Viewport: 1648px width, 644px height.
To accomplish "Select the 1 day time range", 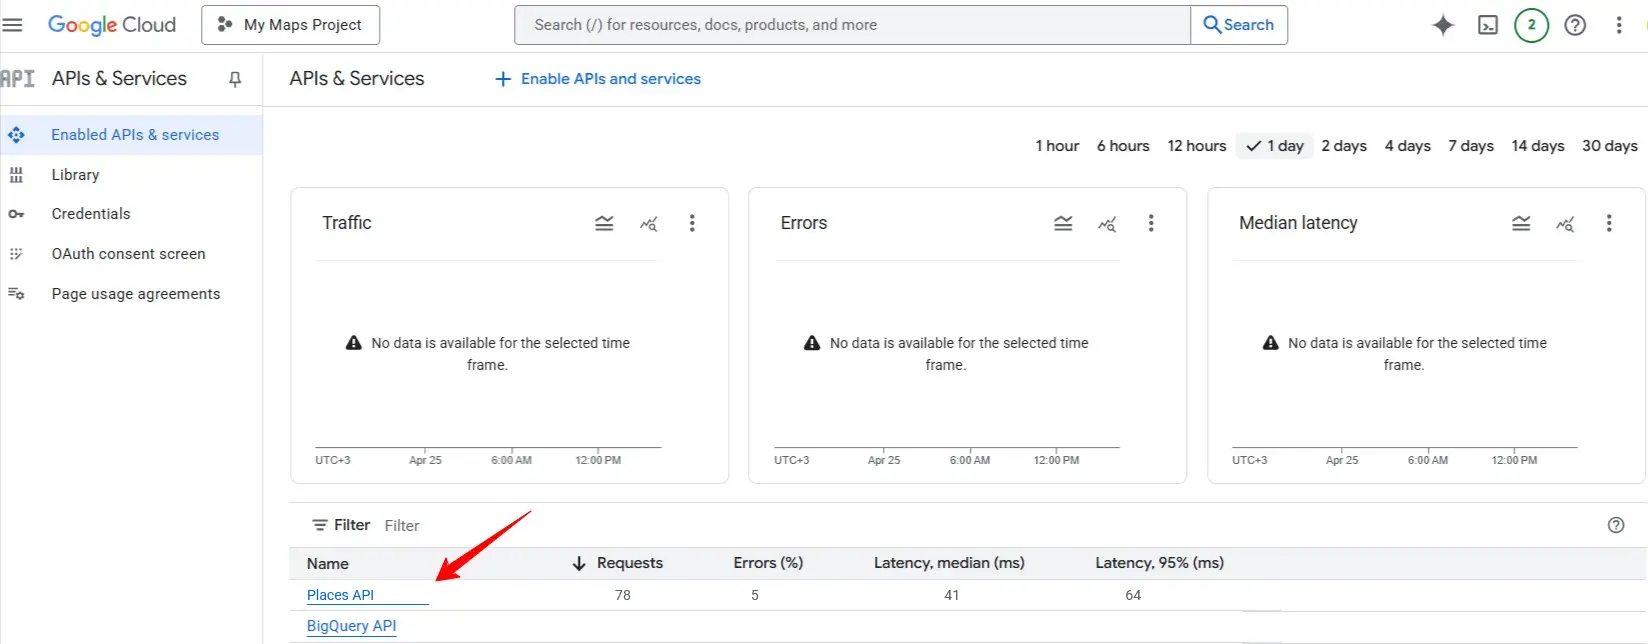I will (x=1275, y=146).
